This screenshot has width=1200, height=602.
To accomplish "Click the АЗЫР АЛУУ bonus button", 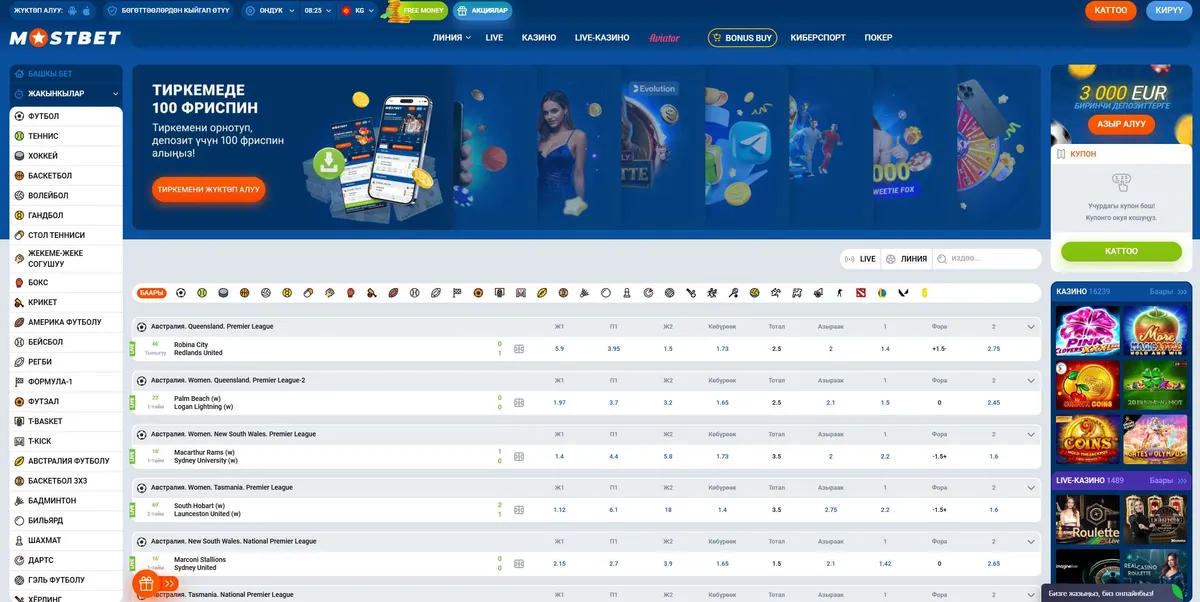I will (1121, 125).
